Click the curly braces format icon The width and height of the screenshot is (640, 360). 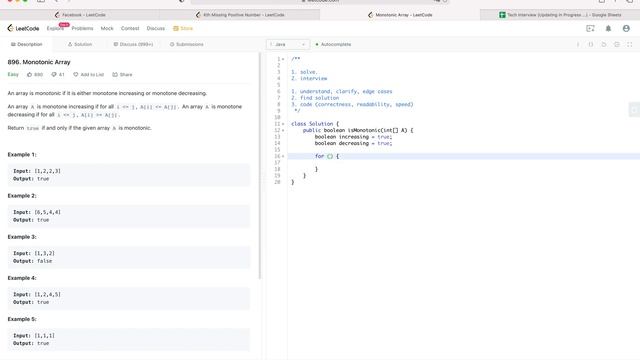[591, 44]
